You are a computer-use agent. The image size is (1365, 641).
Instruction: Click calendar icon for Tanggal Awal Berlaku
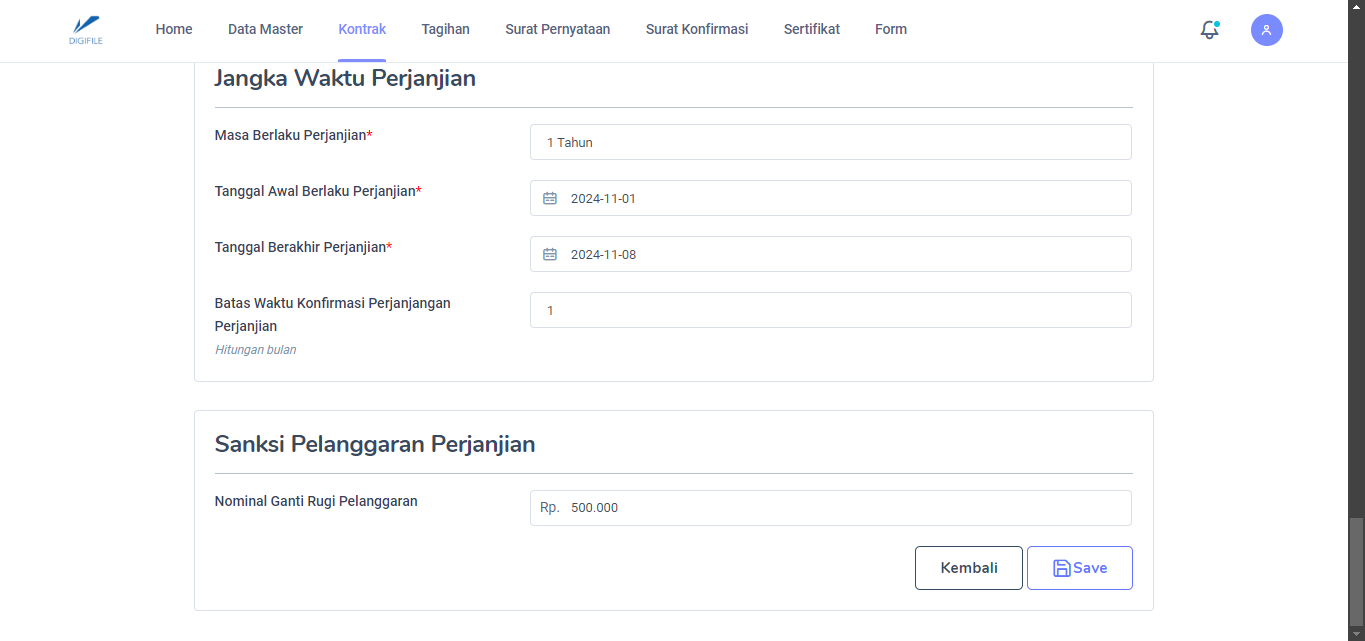[550, 198]
